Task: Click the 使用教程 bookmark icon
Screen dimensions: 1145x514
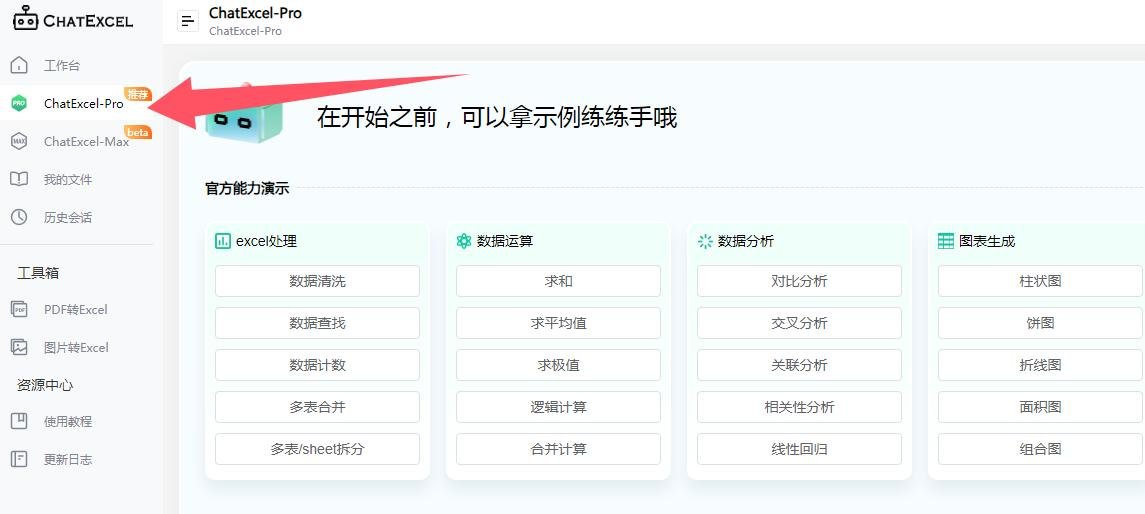Action: coord(19,421)
